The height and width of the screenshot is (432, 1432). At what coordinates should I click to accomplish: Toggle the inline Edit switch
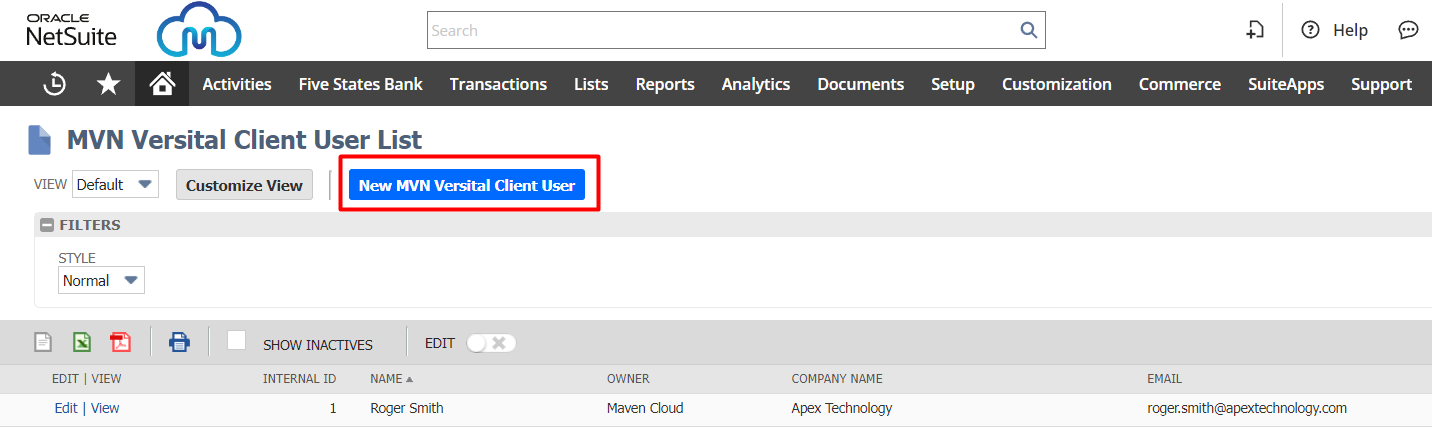[491, 343]
